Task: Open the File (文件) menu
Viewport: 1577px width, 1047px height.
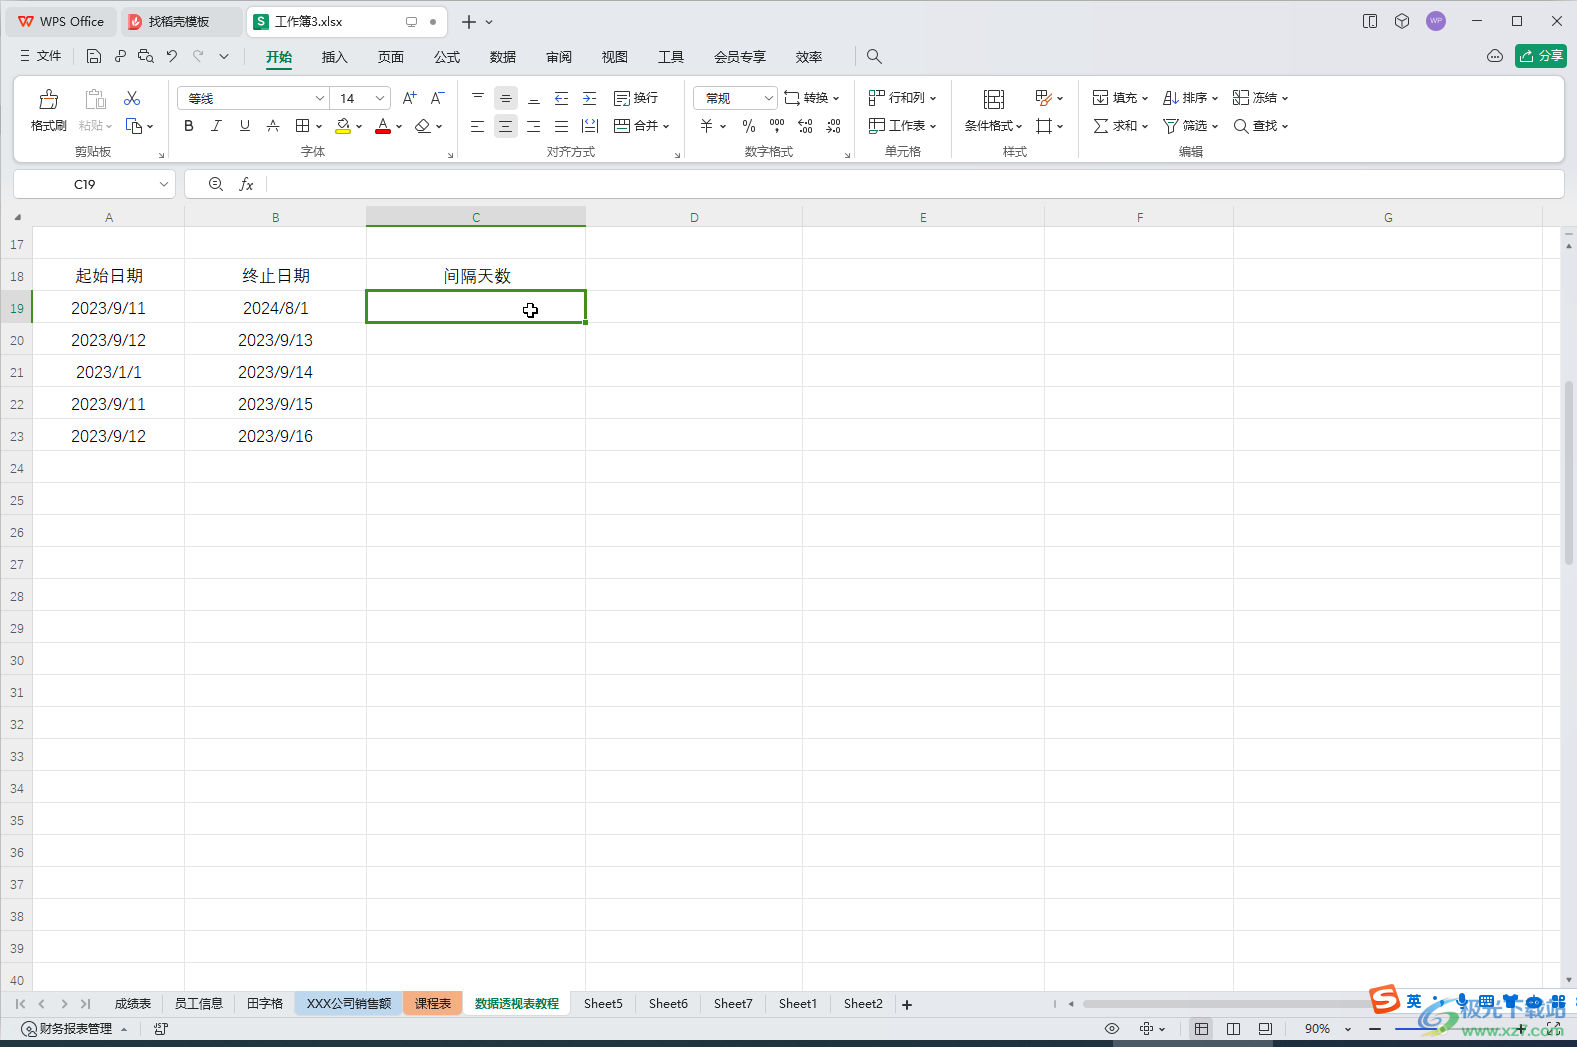Action: click(41, 56)
